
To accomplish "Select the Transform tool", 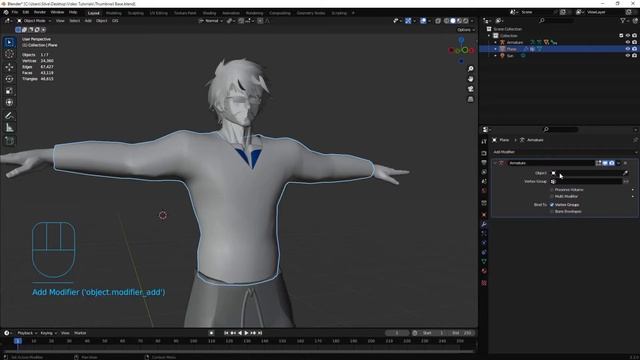I will point(9,102).
